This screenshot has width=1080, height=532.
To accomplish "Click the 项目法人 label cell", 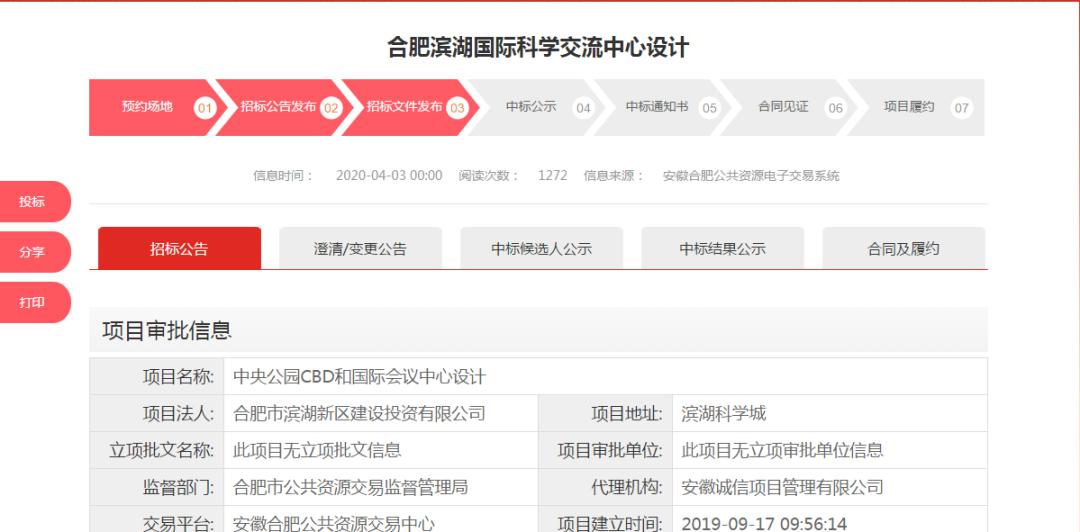I will coord(156,413).
